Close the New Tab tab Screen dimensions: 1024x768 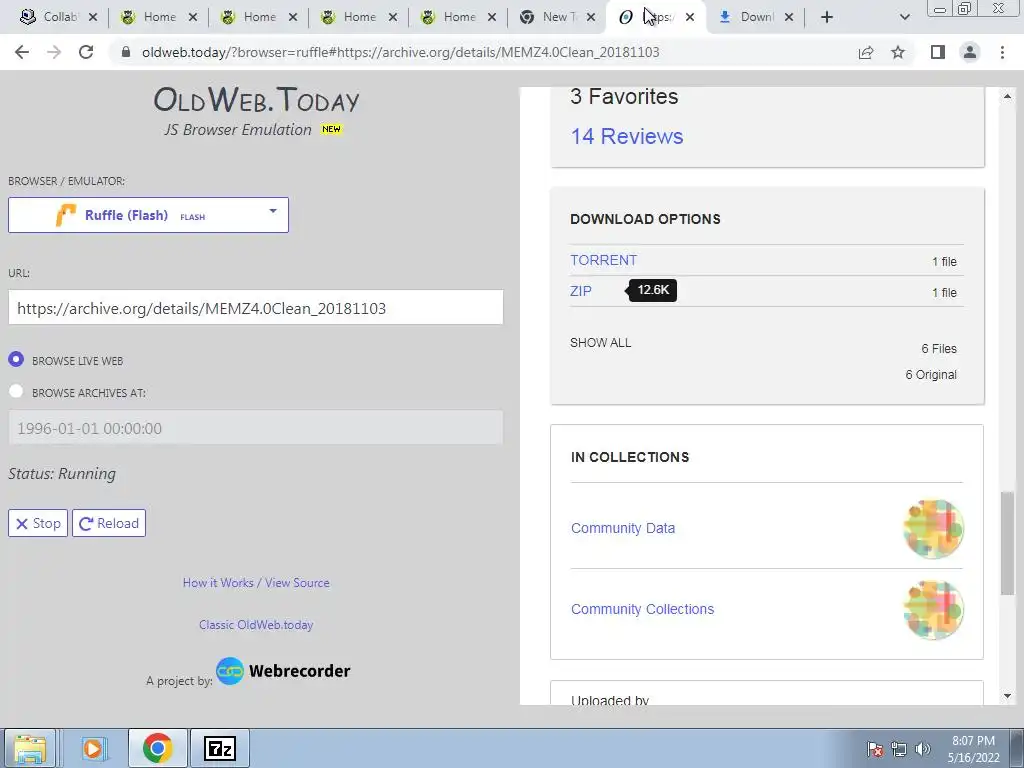(591, 18)
